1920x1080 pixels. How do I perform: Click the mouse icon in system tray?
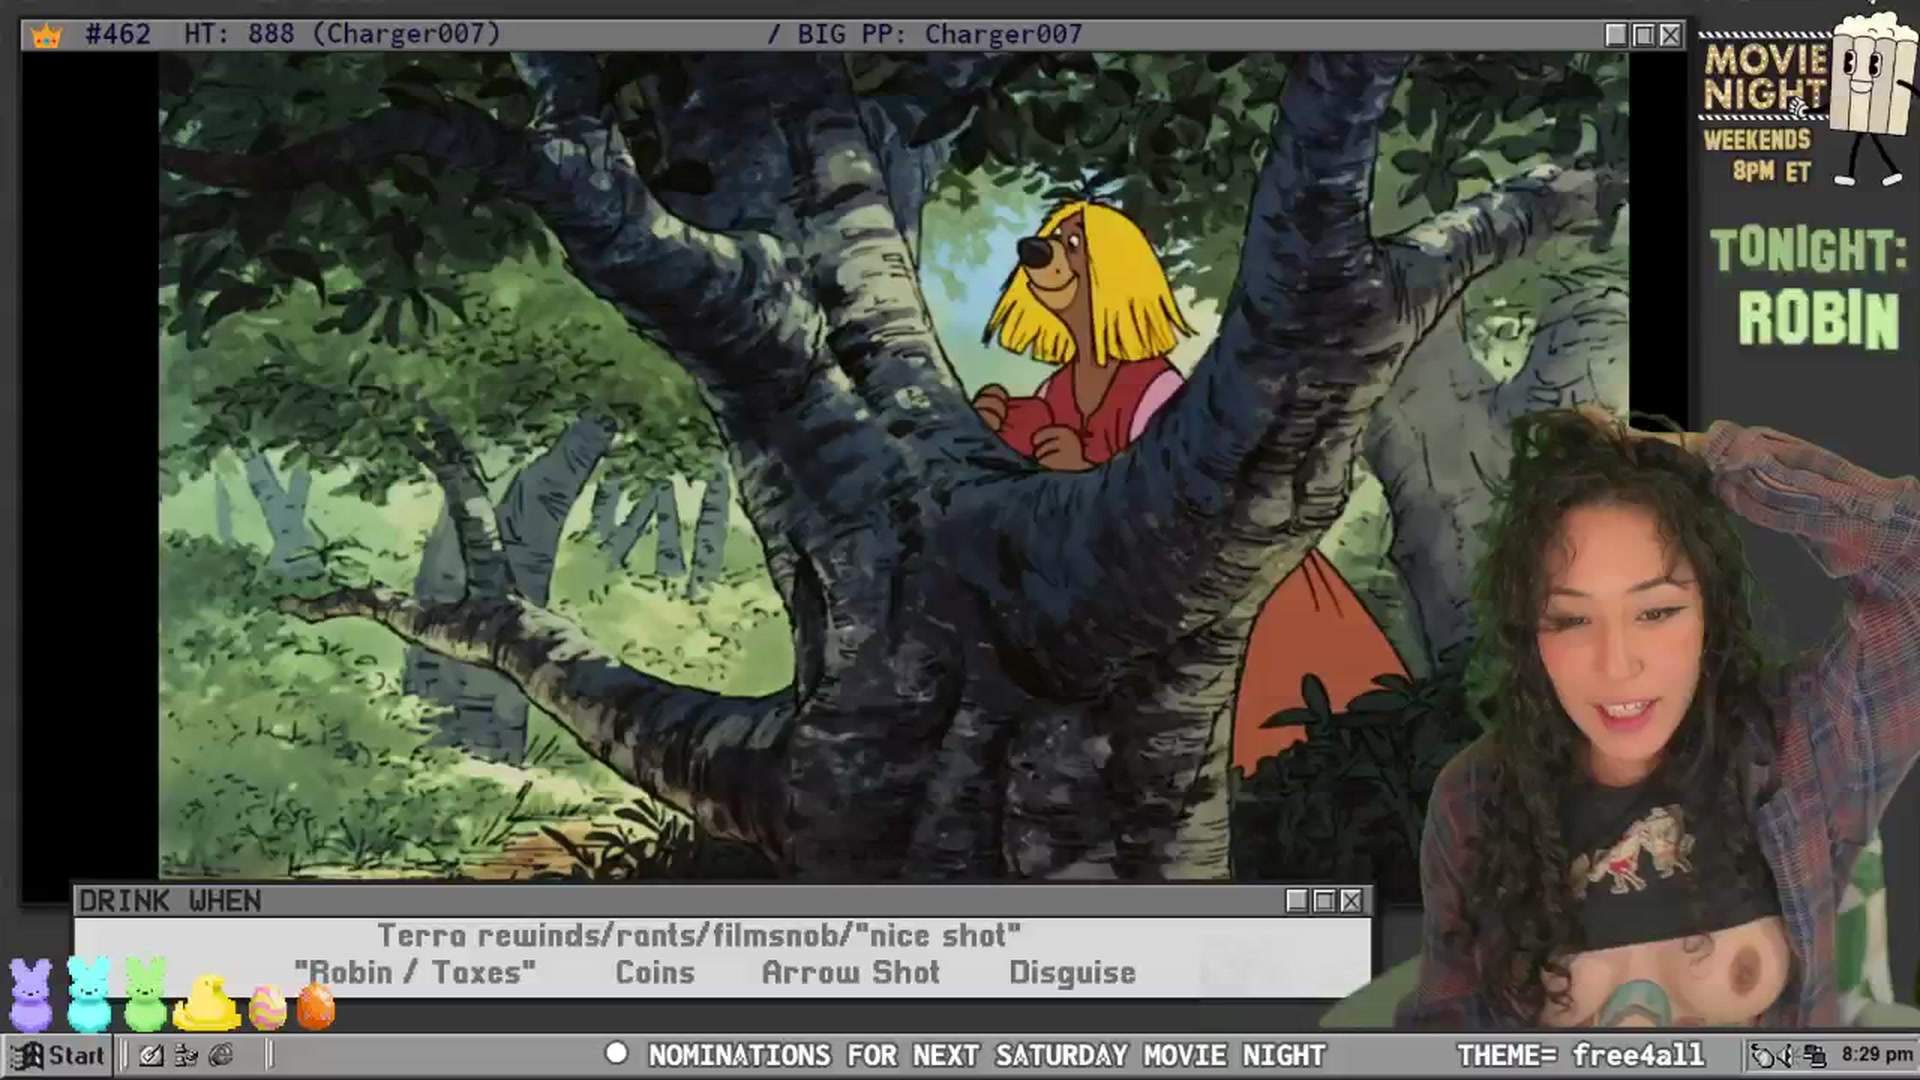[1764, 1055]
